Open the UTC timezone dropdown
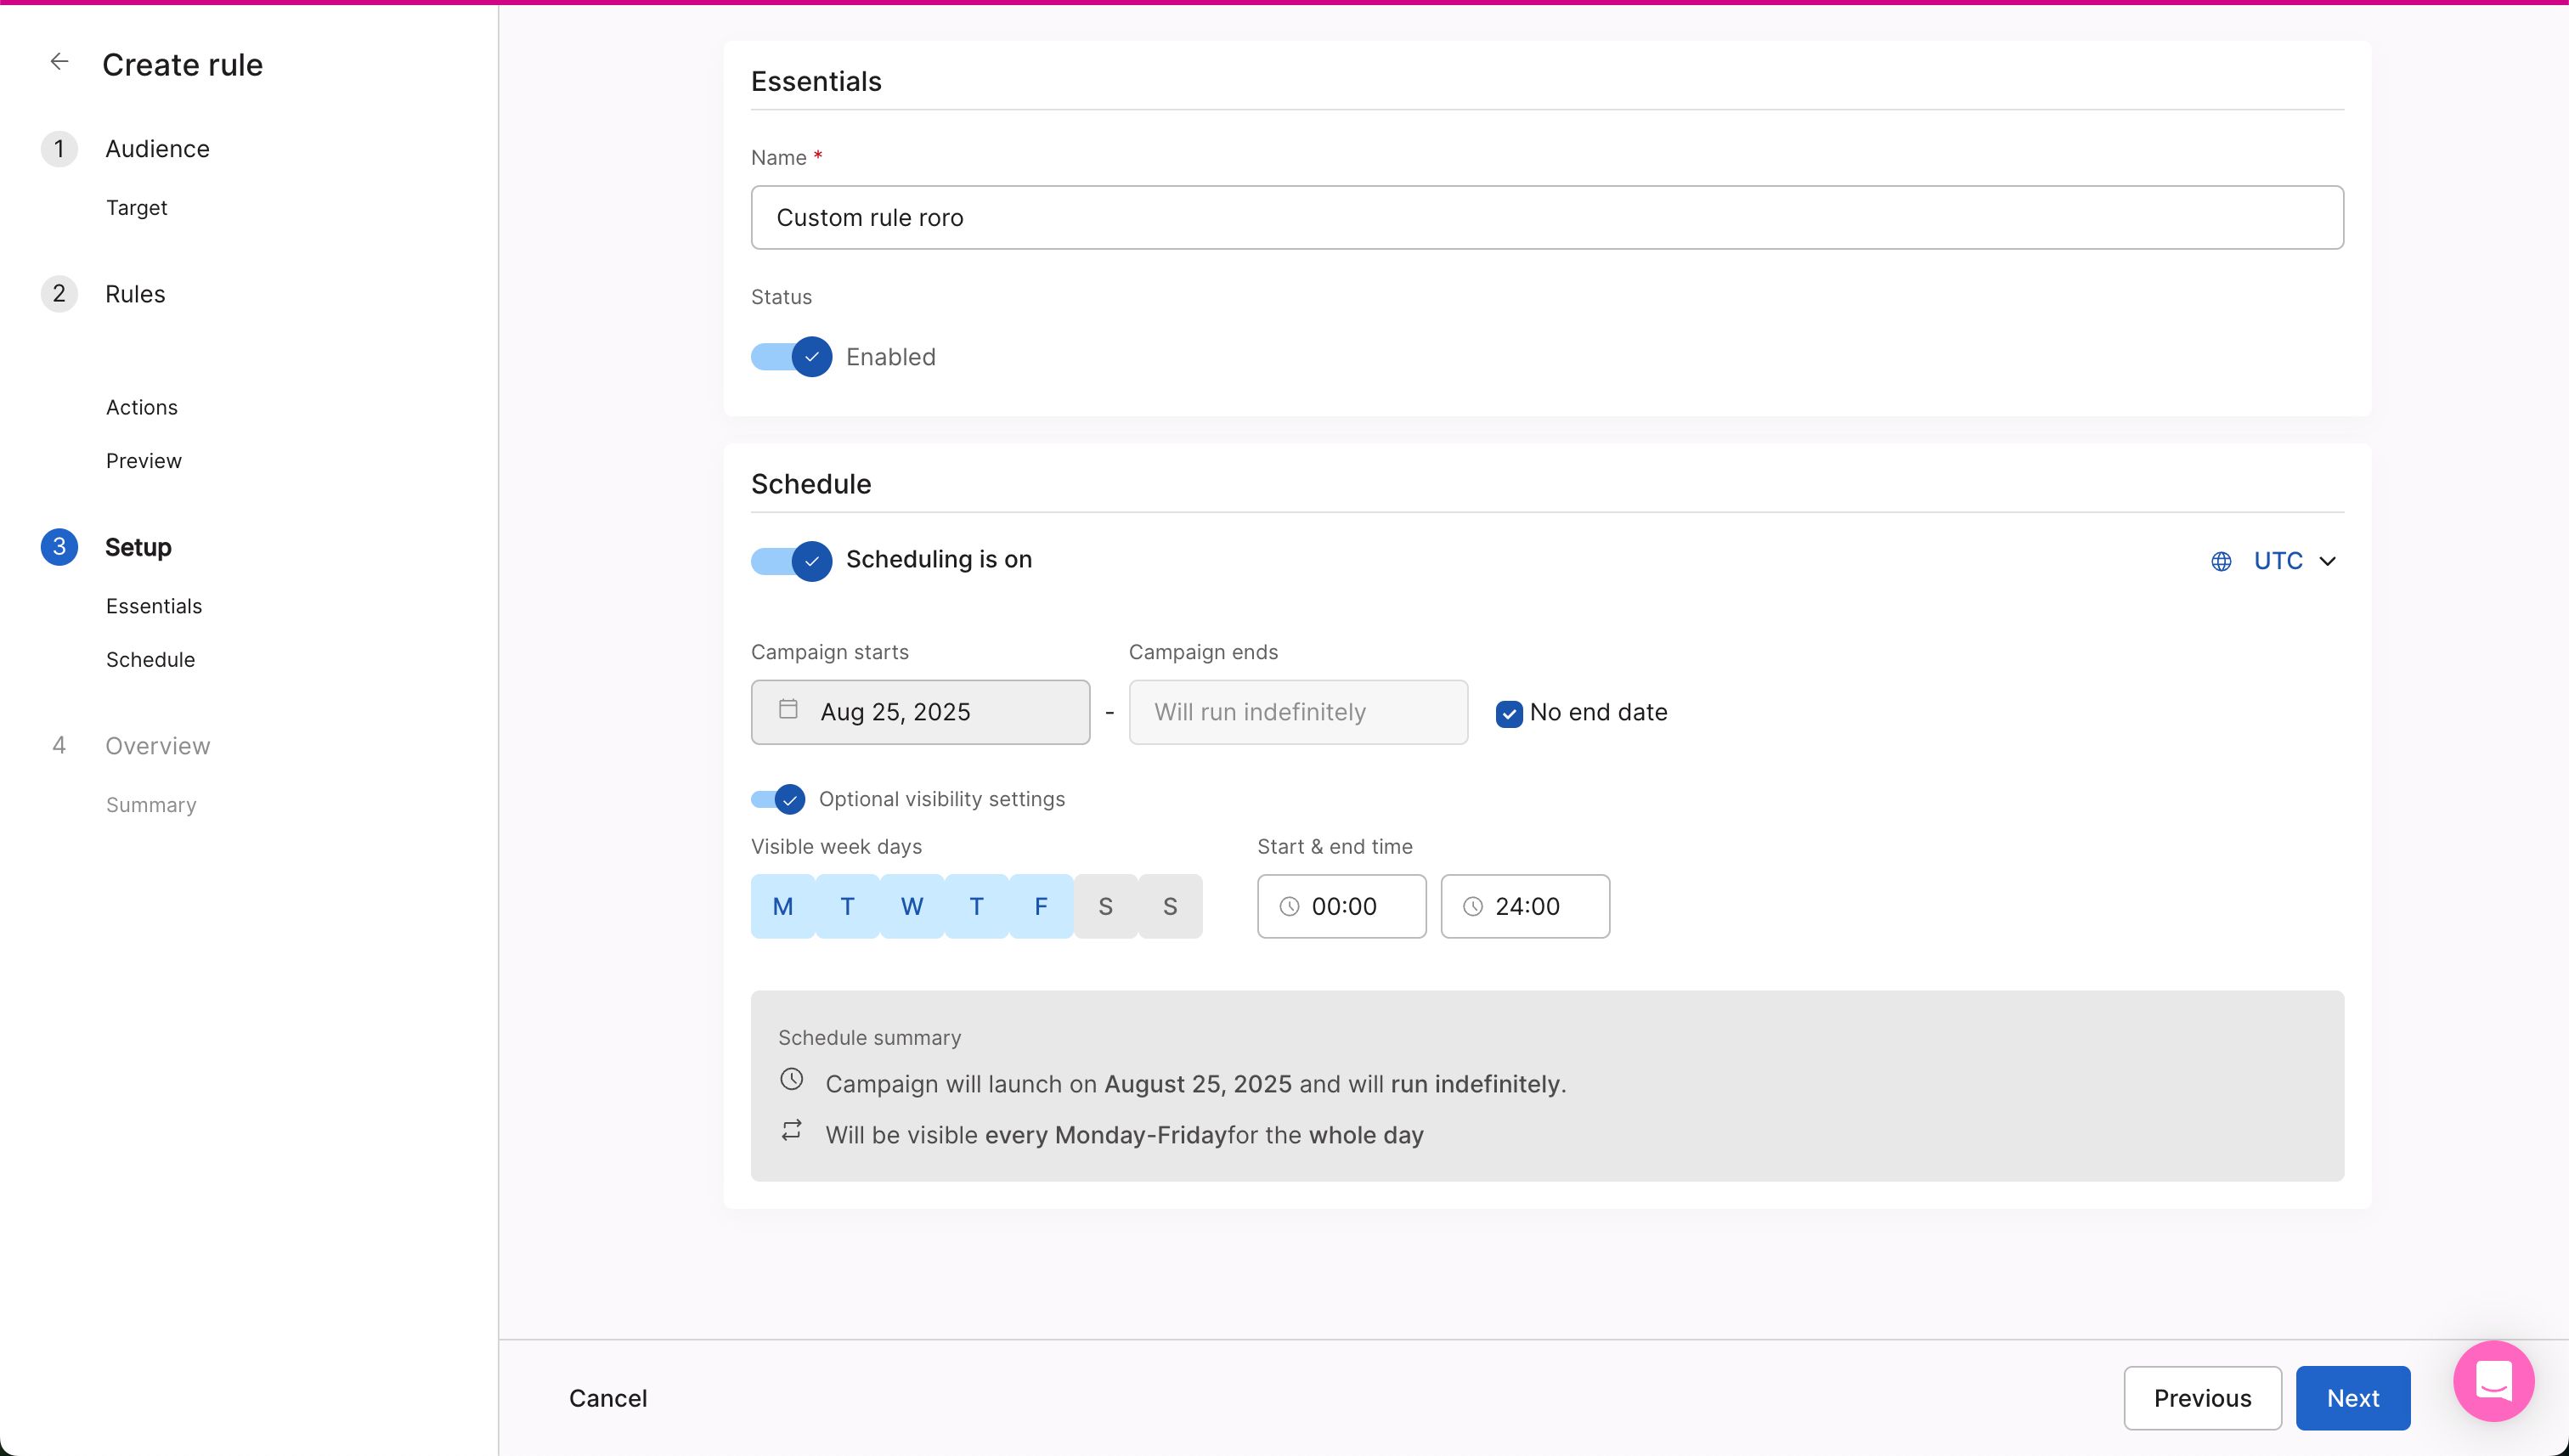The height and width of the screenshot is (1456, 2569). pyautogui.click(x=2295, y=561)
